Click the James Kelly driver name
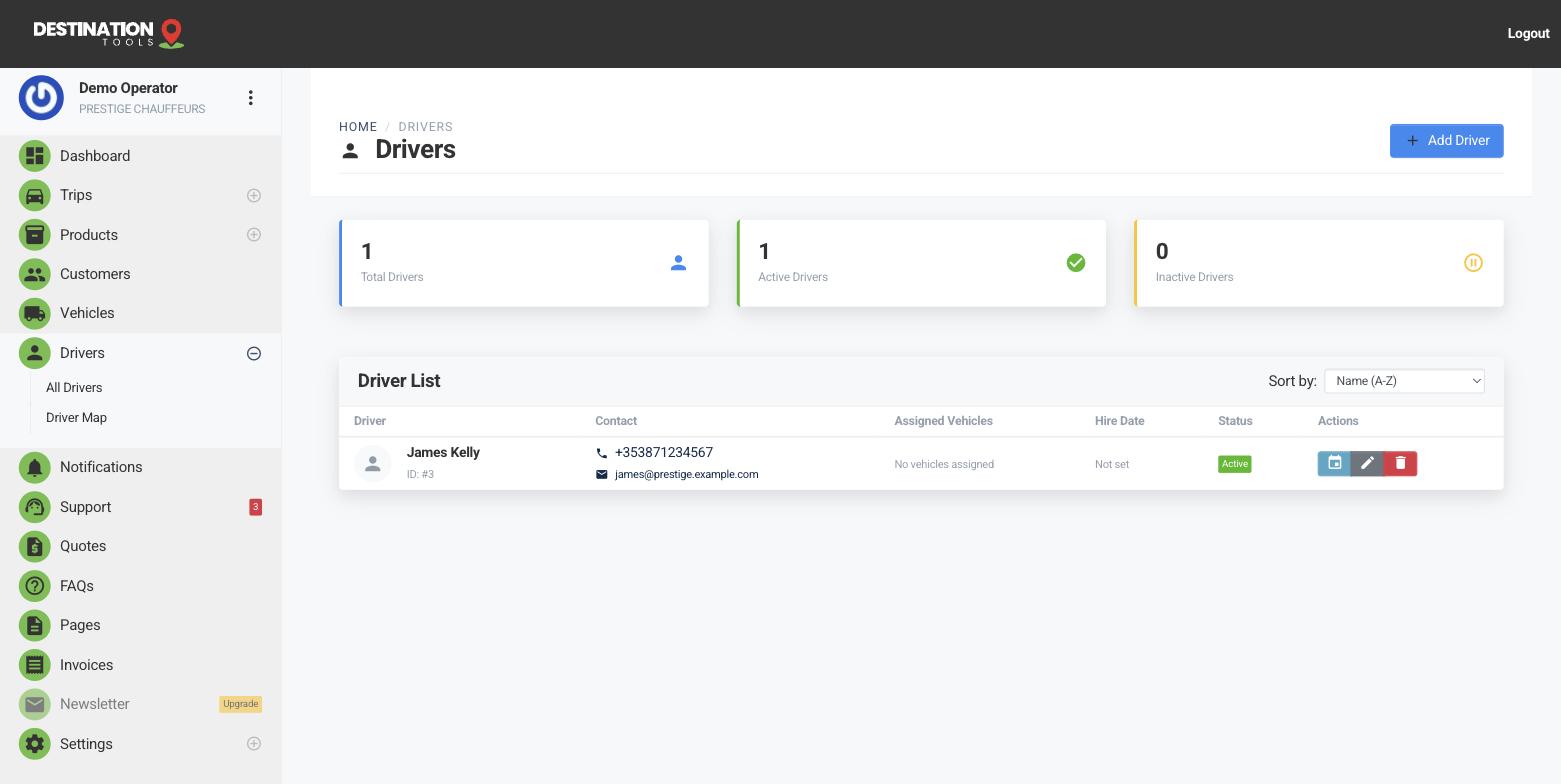Viewport: 1561px width, 784px height. (443, 453)
